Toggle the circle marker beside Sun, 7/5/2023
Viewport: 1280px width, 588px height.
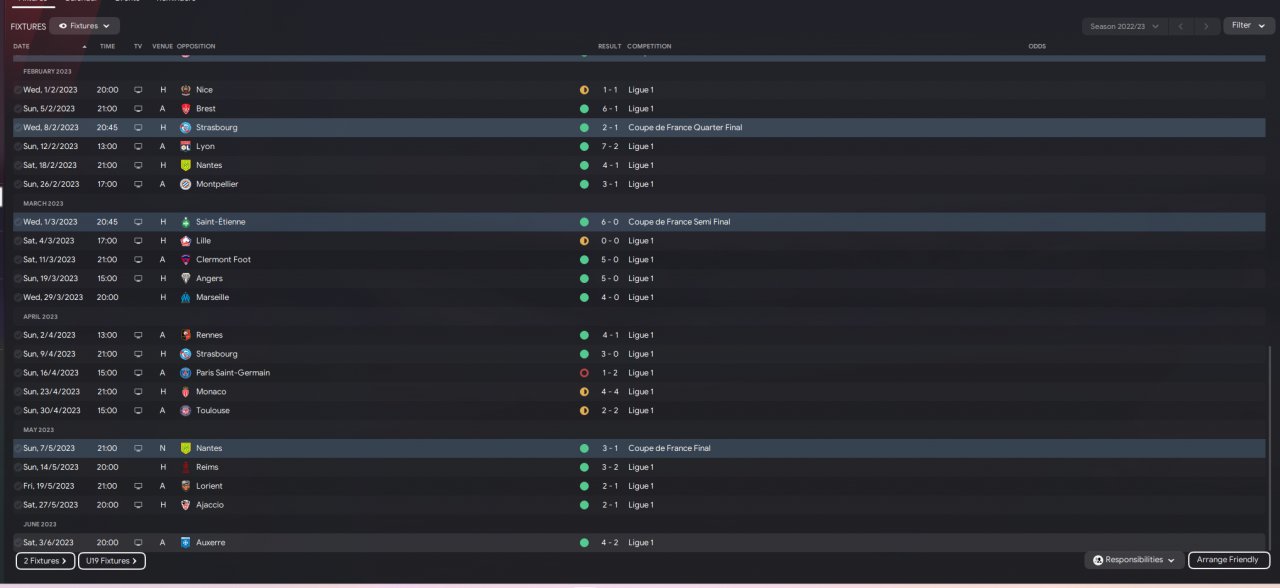(x=18, y=448)
